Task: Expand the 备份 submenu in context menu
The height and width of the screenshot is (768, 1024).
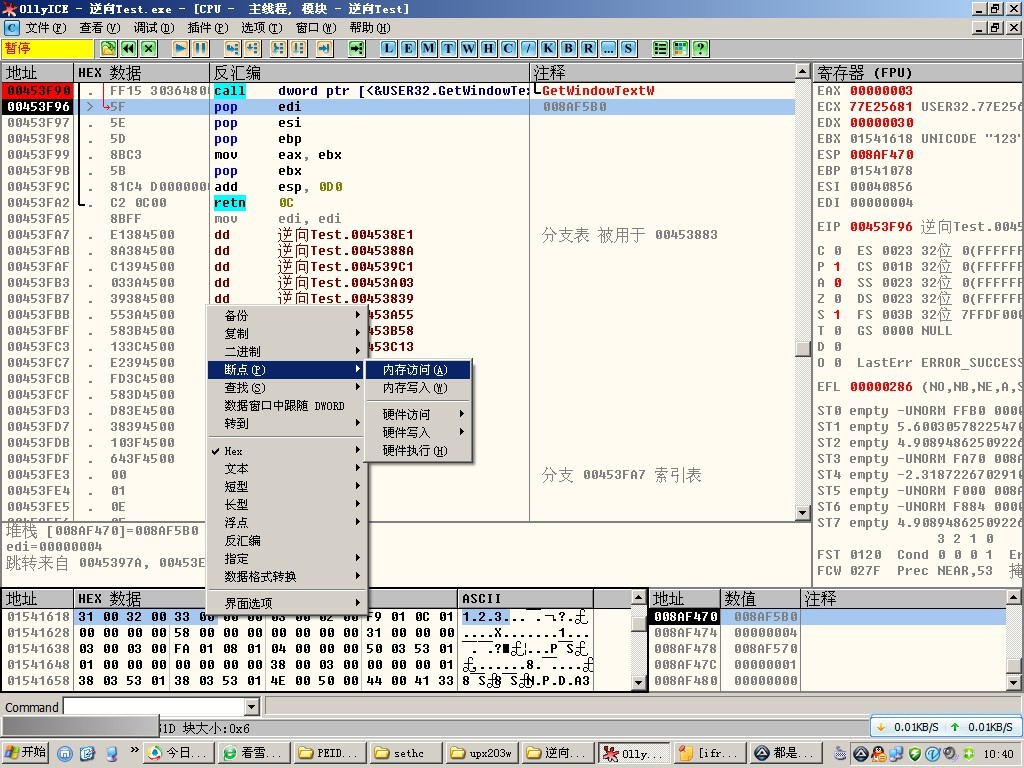Action: click(x=286, y=315)
